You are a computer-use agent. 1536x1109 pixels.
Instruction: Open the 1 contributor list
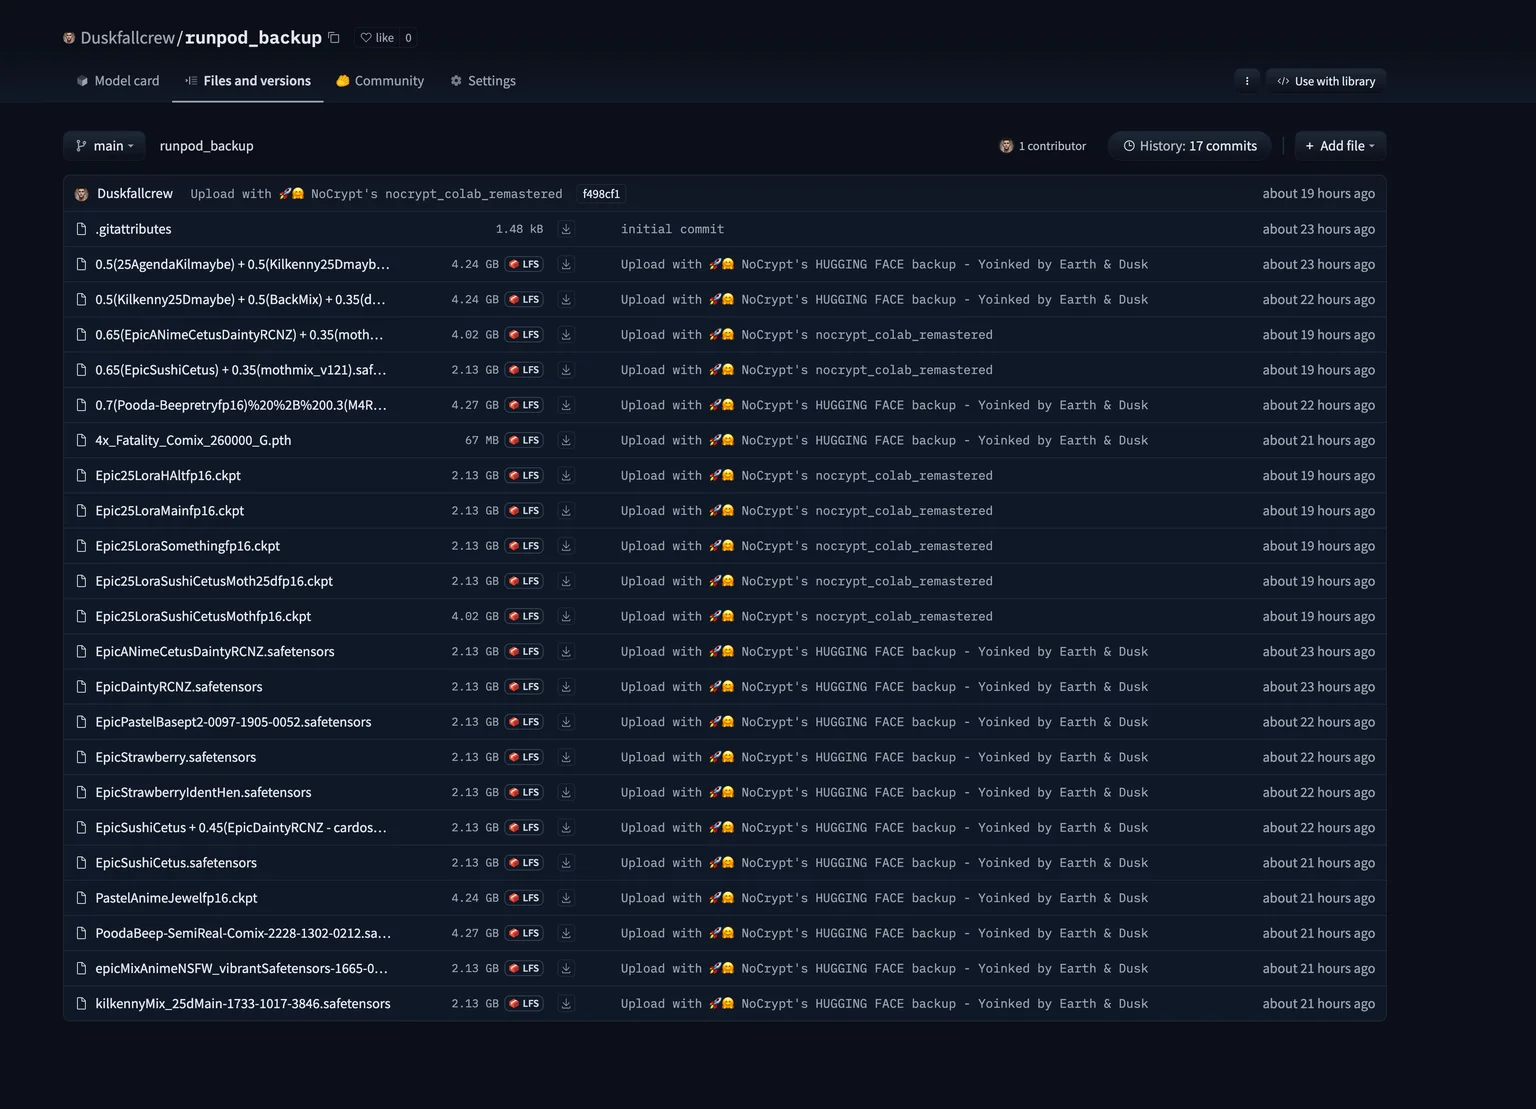coord(1043,146)
